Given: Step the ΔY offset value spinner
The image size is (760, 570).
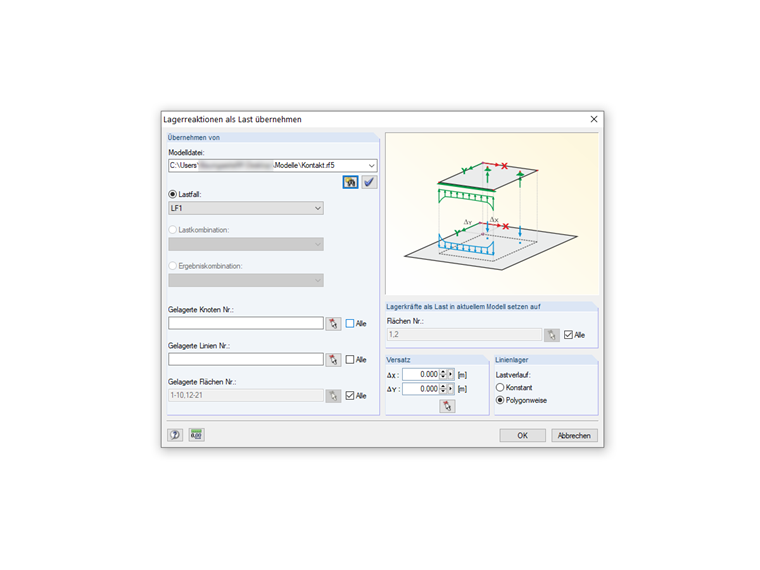Looking at the screenshot, I should tap(443, 389).
